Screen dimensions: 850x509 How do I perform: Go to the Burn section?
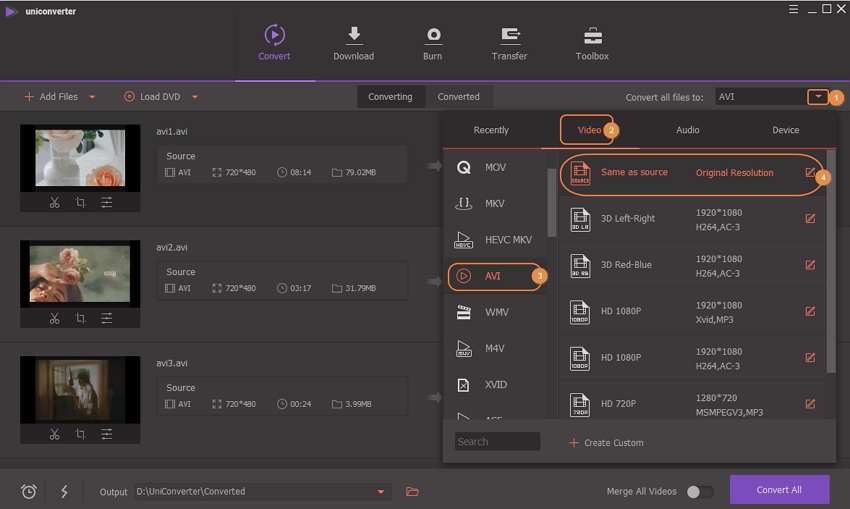coord(432,43)
